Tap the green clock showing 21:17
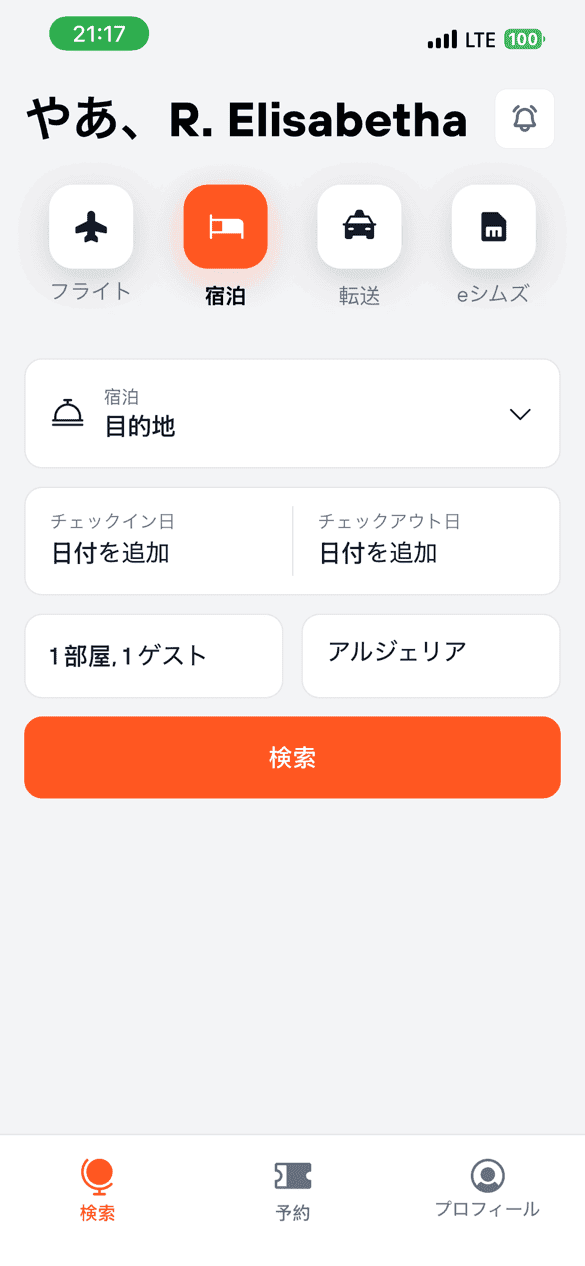This screenshot has height=1266, width=585. tap(98, 33)
